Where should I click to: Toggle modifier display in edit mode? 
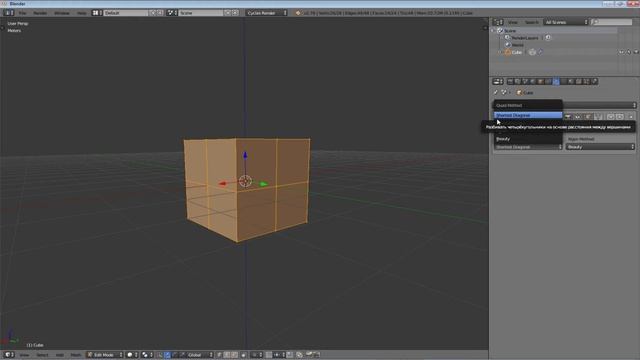click(589, 117)
